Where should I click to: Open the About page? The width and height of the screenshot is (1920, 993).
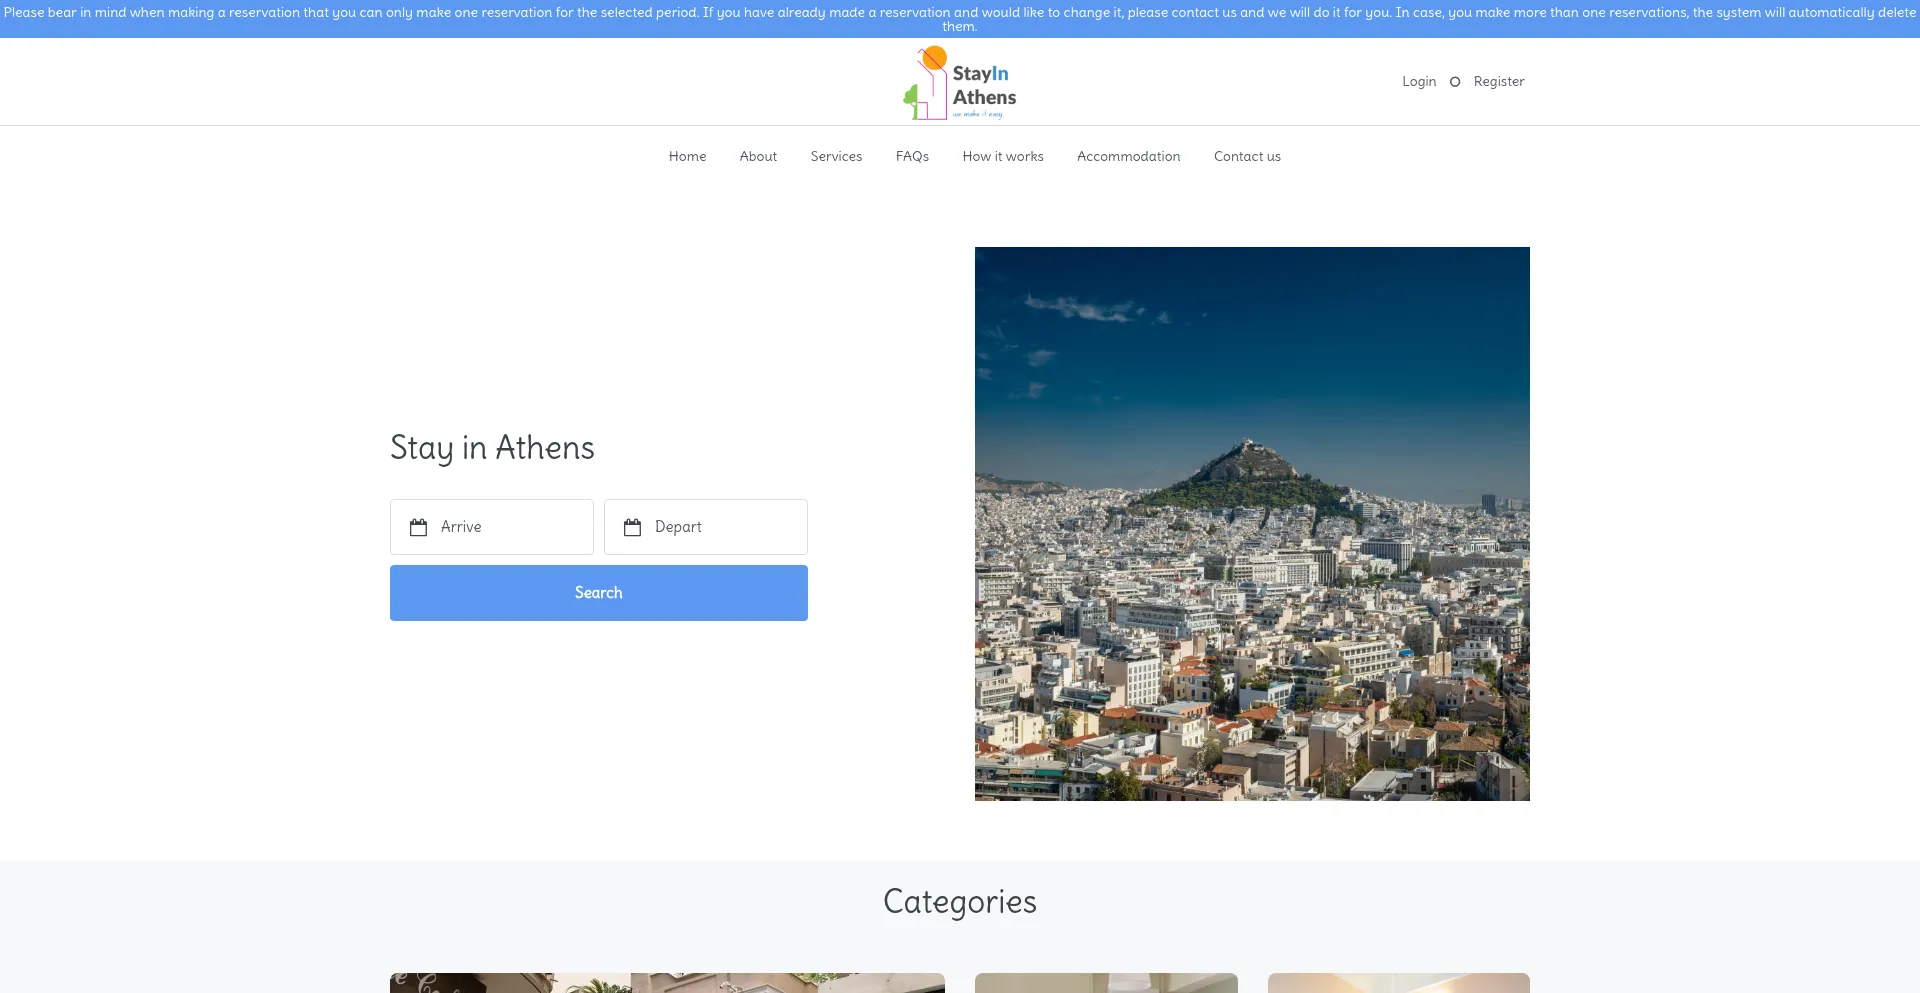pyautogui.click(x=757, y=156)
